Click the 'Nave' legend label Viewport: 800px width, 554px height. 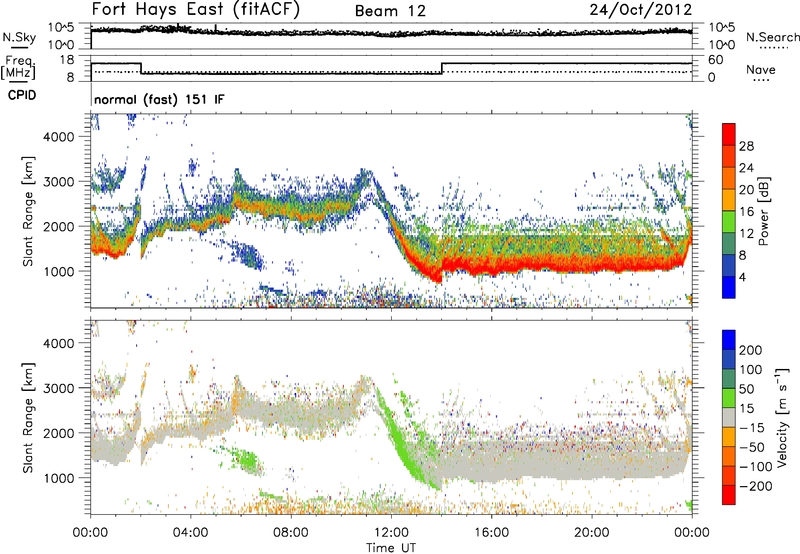point(761,70)
